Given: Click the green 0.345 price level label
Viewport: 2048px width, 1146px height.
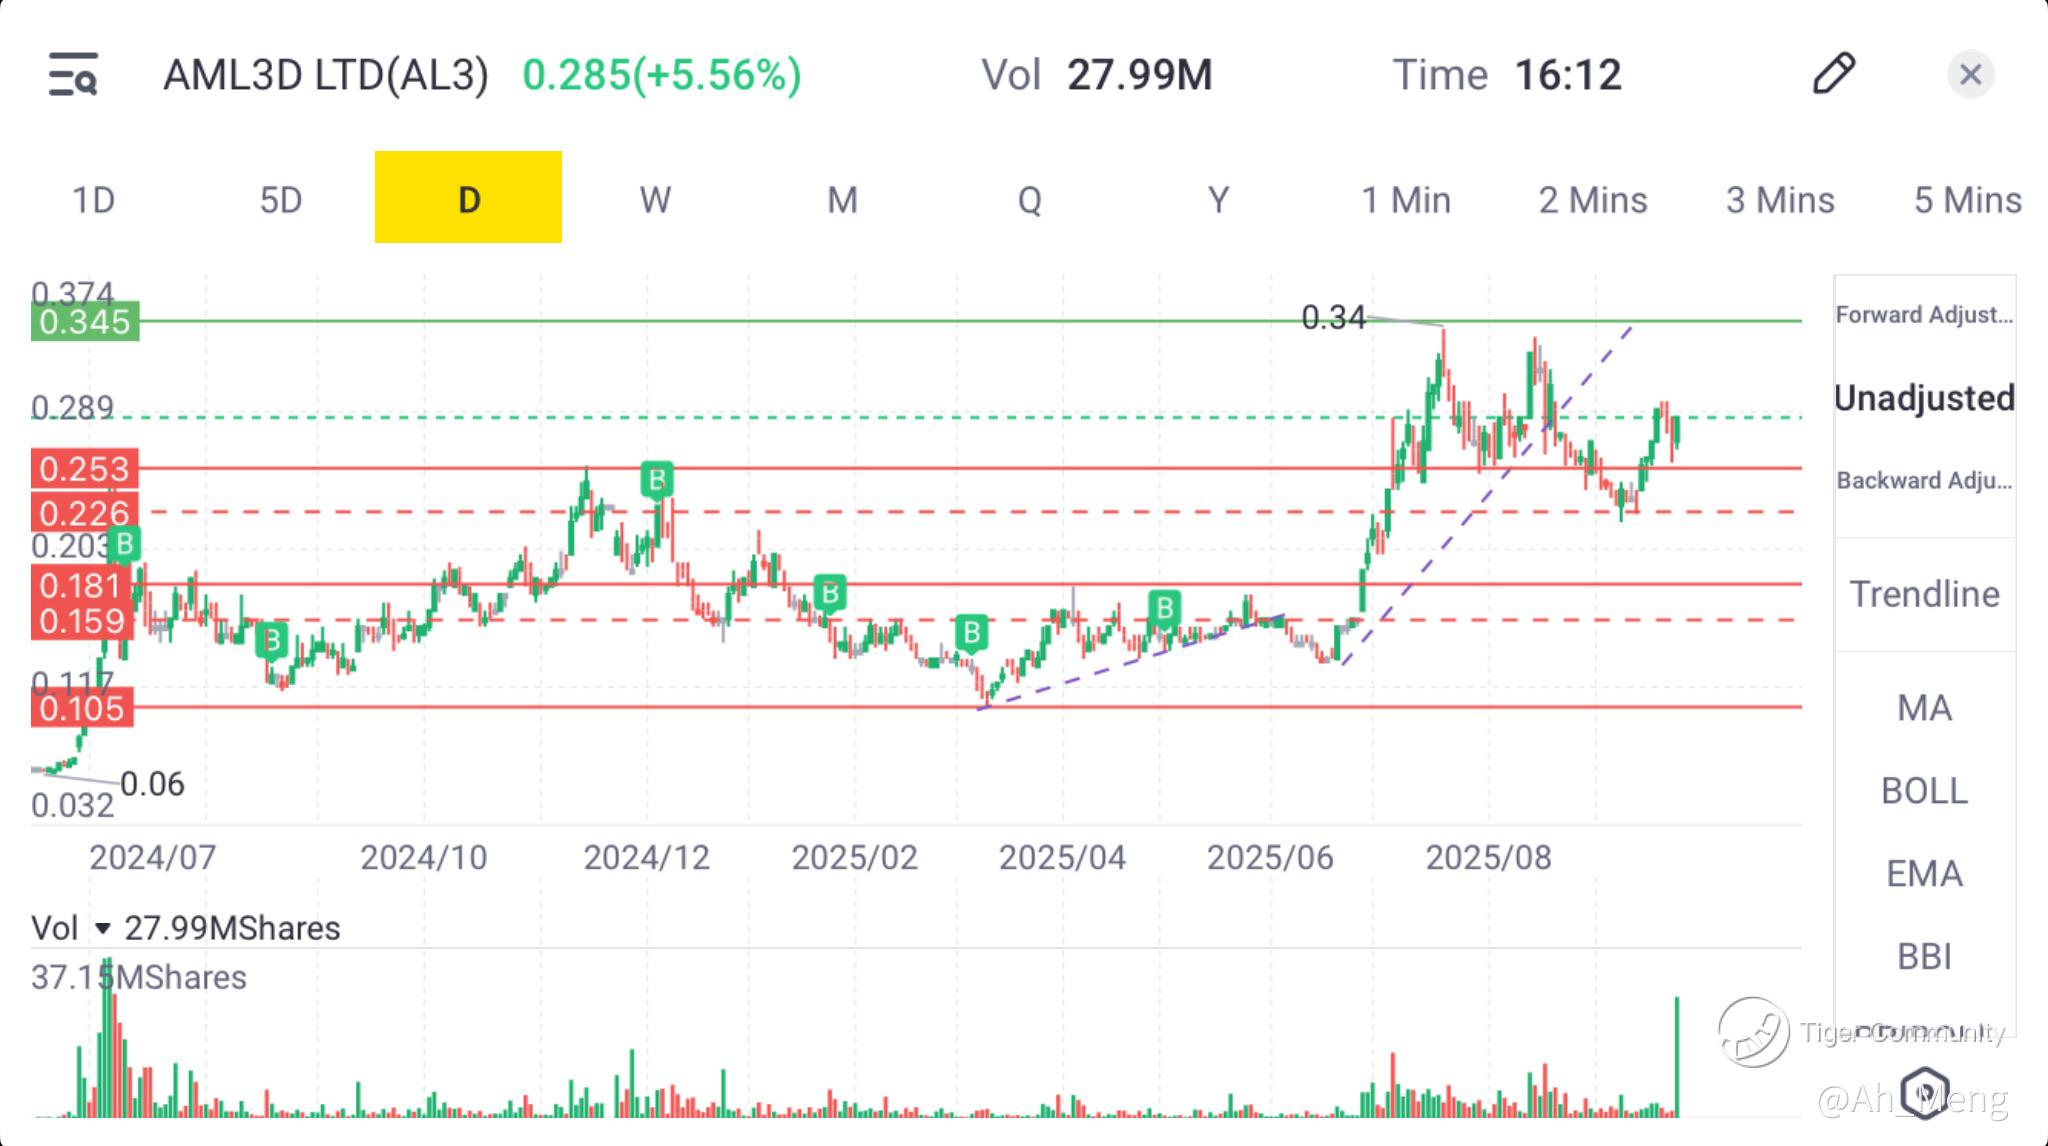Looking at the screenshot, I should [85, 322].
